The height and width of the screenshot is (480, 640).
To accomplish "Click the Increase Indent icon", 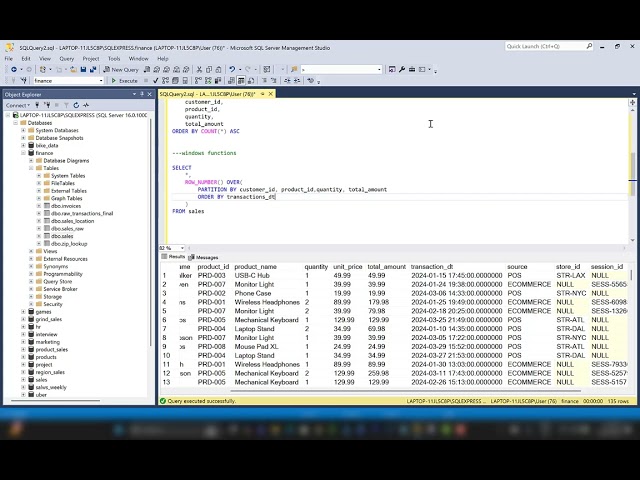I will click(x=297, y=81).
